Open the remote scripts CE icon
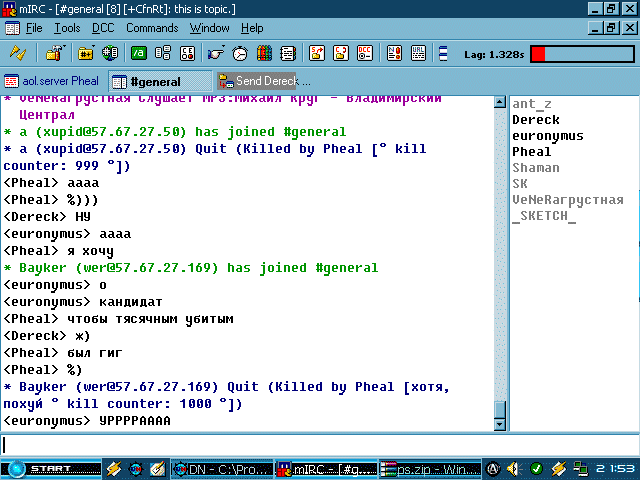This screenshot has height=480, width=640. coord(187,53)
